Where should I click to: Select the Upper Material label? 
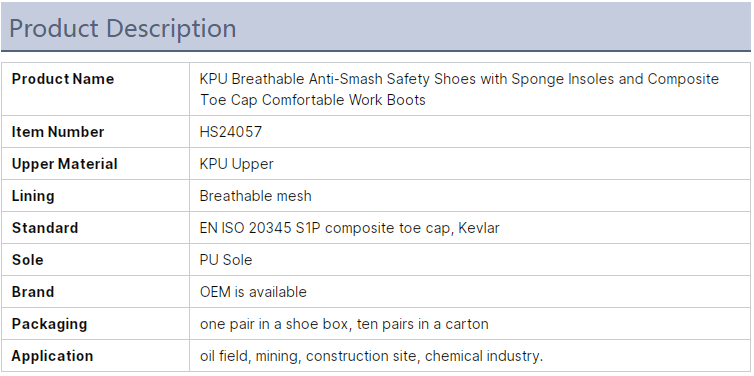pyautogui.click(x=64, y=164)
